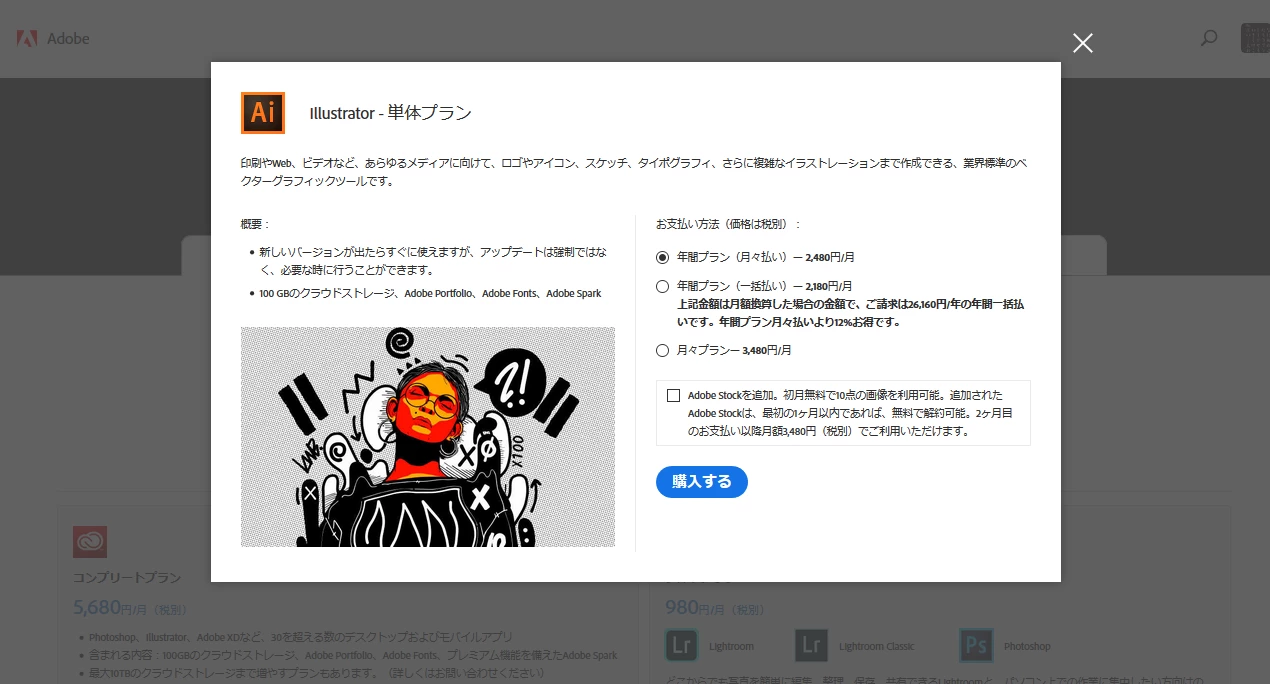Select the 年間プラン（一括払い）2,180円 radio button
Viewport: 1270px width, 684px height.
662,286
